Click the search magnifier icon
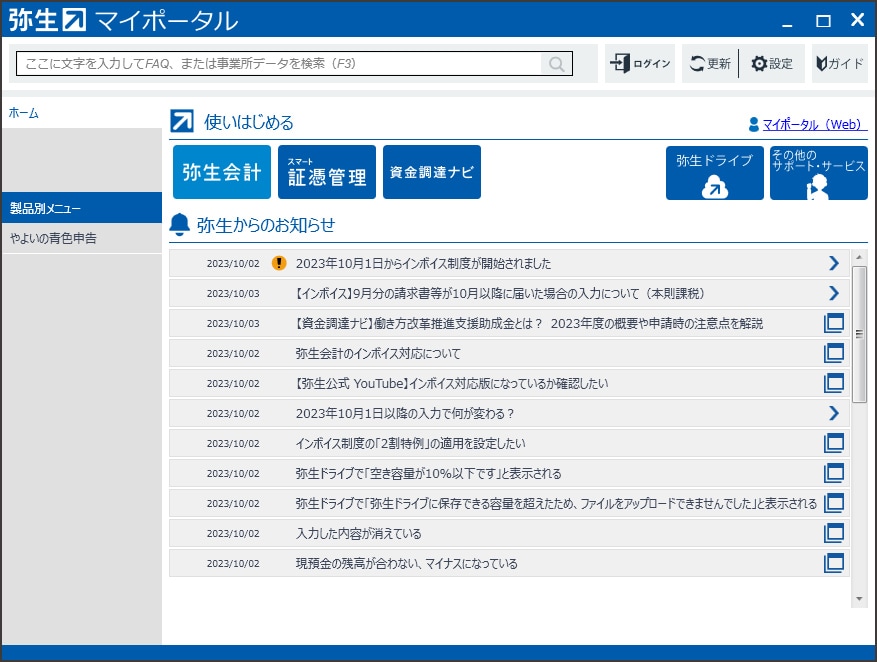This screenshot has width=877, height=662. [556, 64]
